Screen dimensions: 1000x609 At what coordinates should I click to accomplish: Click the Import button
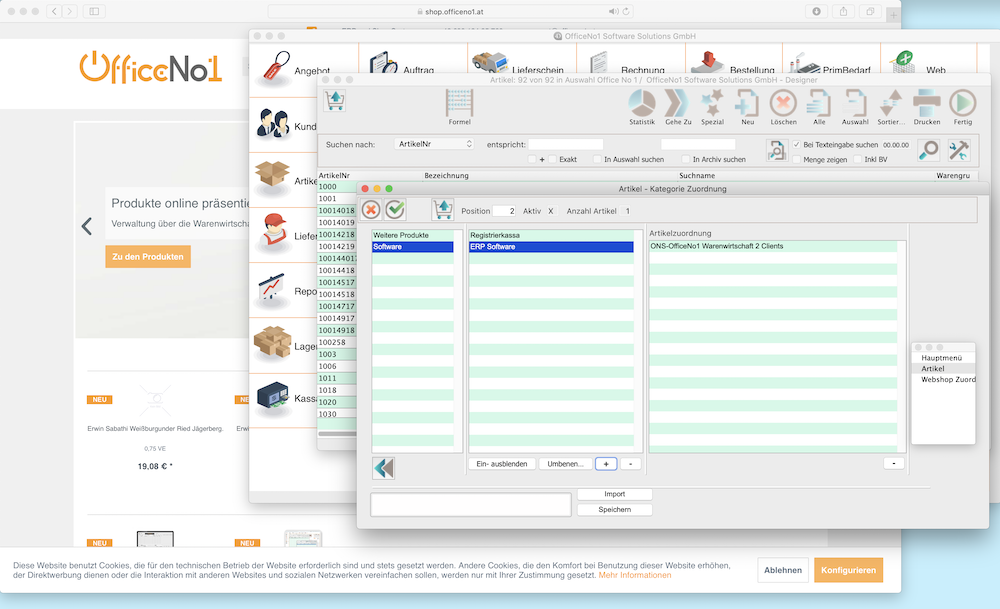coord(615,494)
